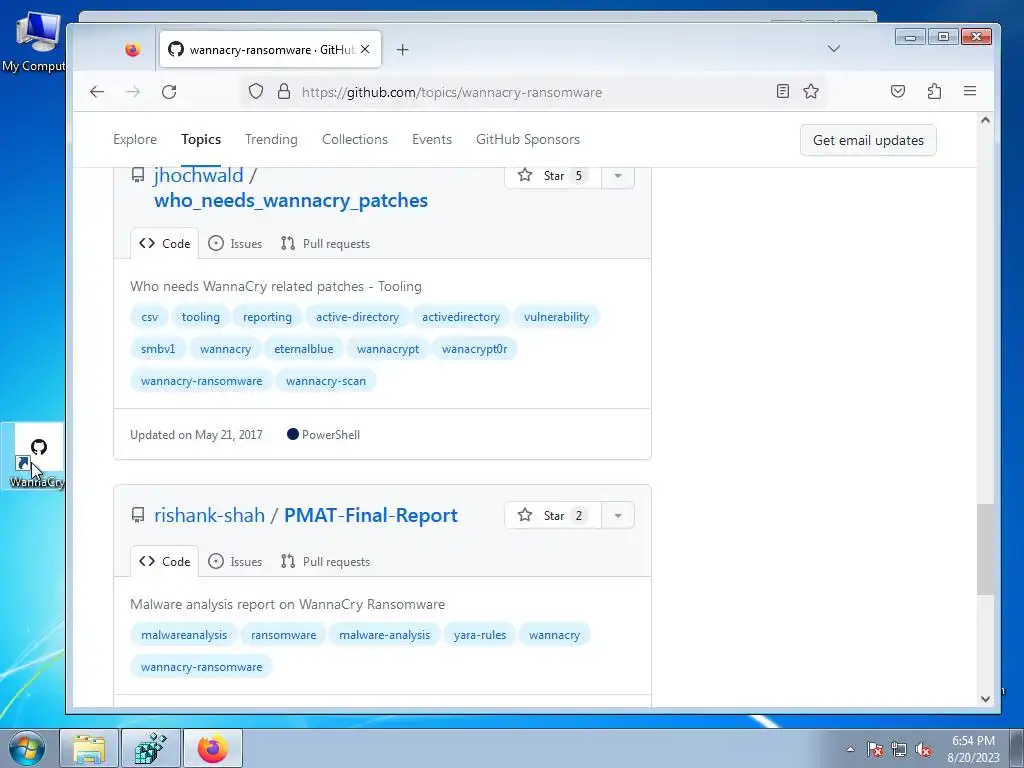Select the active-directory topic tag
The width and height of the screenshot is (1024, 768).
[357, 317]
